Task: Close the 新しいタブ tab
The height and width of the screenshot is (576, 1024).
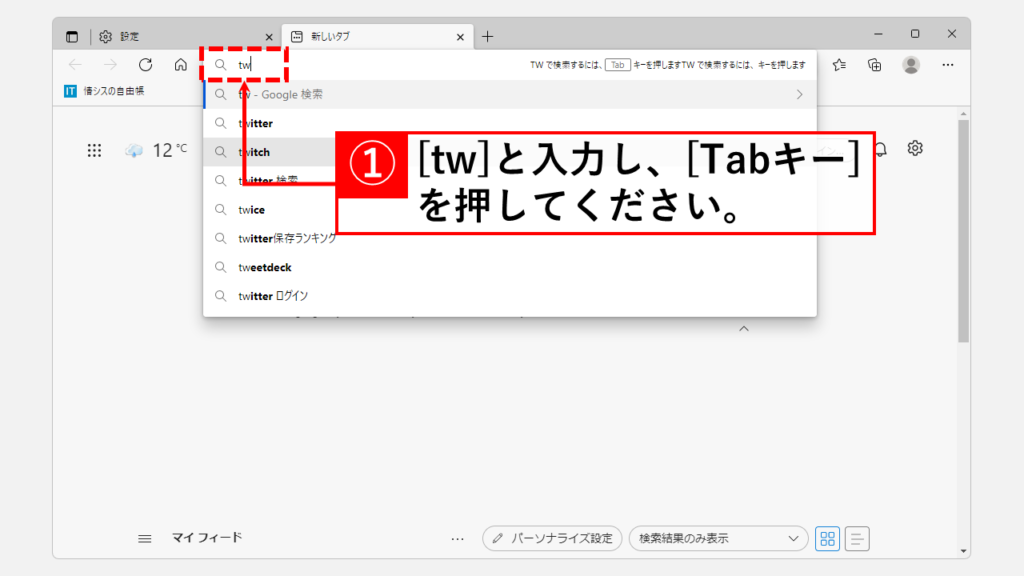Action: (x=460, y=37)
